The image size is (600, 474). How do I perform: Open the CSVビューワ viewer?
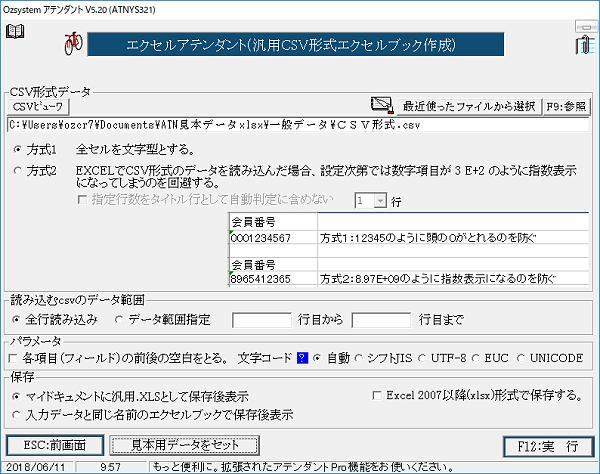[x=38, y=106]
